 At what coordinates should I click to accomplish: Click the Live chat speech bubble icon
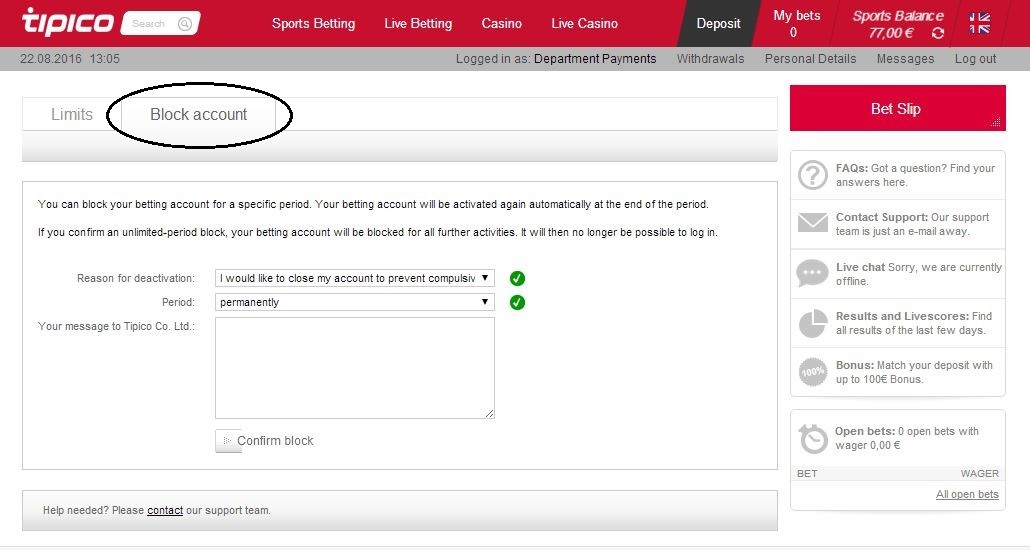[x=813, y=273]
